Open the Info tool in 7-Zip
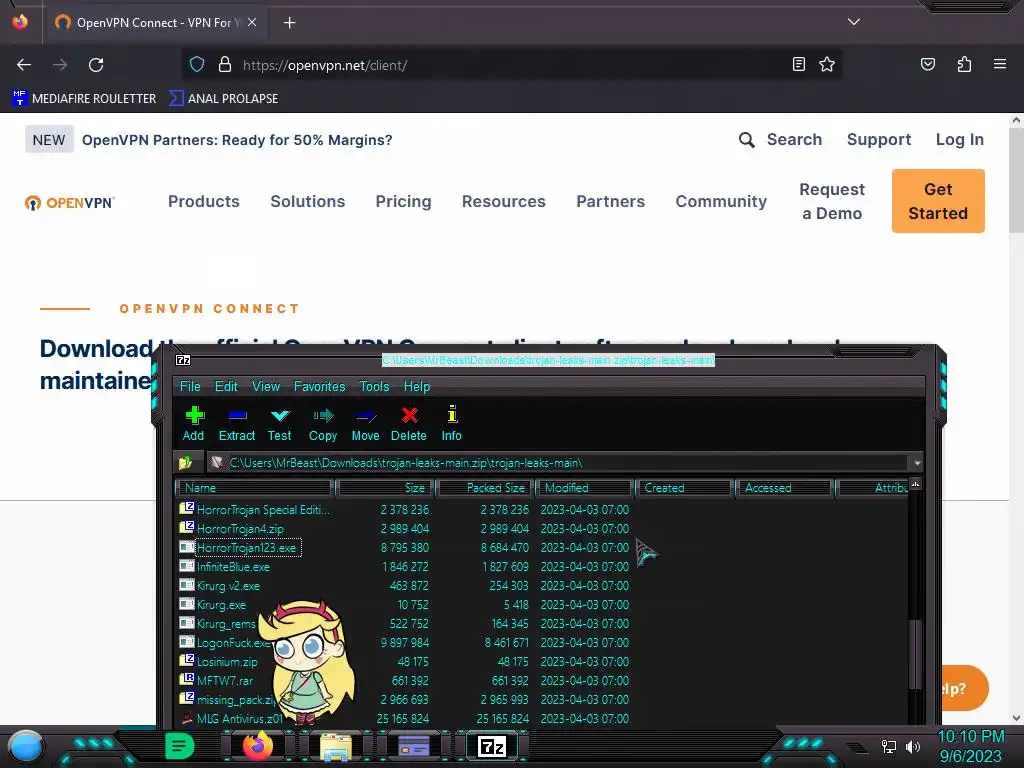Screen dimensions: 1024x768 451,424
